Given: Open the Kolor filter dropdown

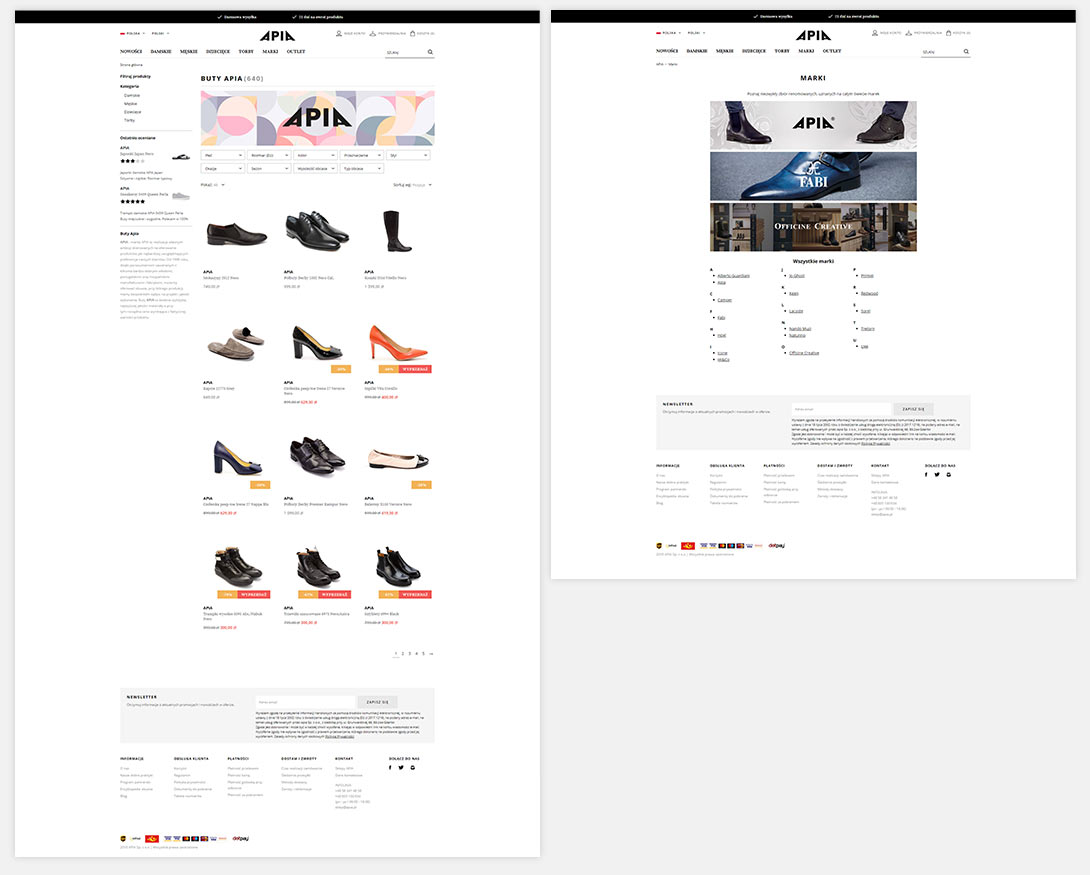Looking at the screenshot, I should [315, 156].
